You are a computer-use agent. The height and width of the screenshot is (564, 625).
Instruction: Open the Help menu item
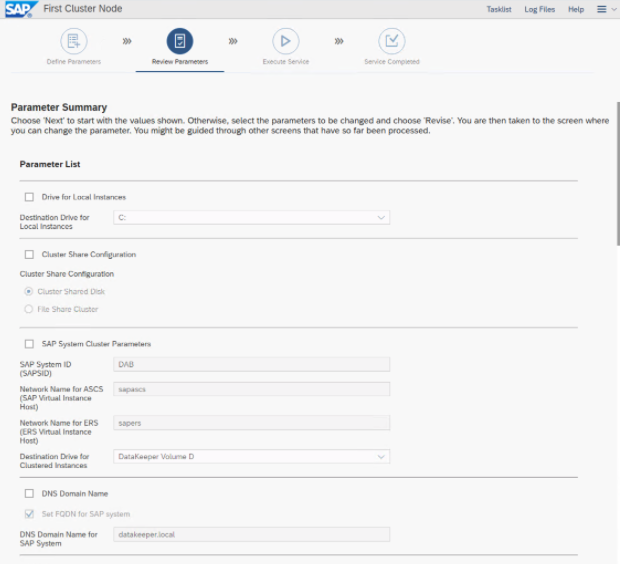click(x=576, y=9)
